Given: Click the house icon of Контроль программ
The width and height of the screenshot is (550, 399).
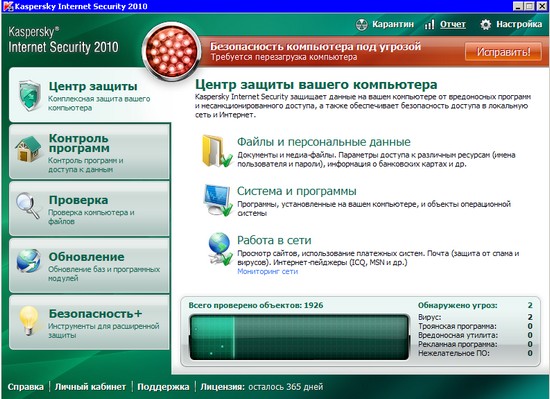Looking at the screenshot, I should [28, 149].
